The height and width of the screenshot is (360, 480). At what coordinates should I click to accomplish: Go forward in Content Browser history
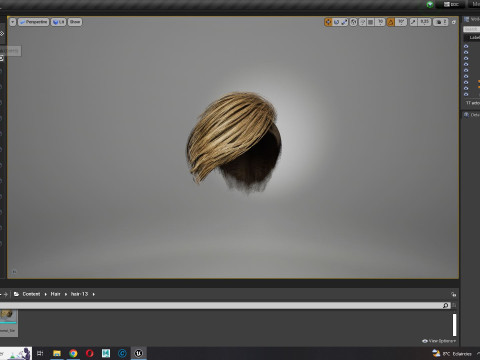(x=5, y=294)
